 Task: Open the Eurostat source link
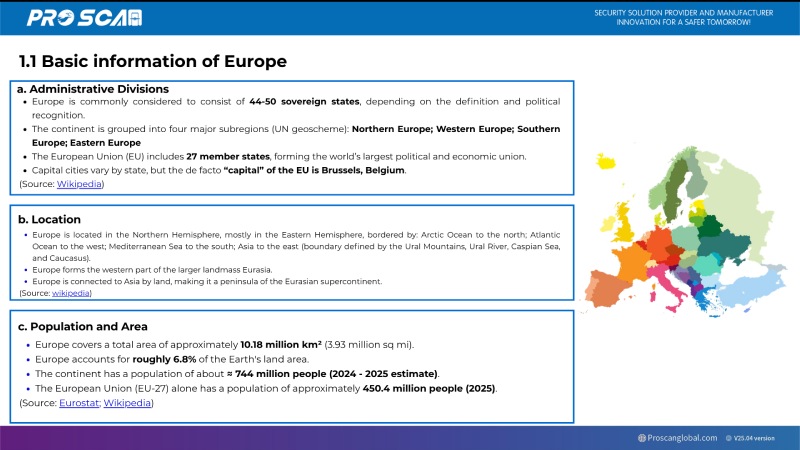(79, 403)
